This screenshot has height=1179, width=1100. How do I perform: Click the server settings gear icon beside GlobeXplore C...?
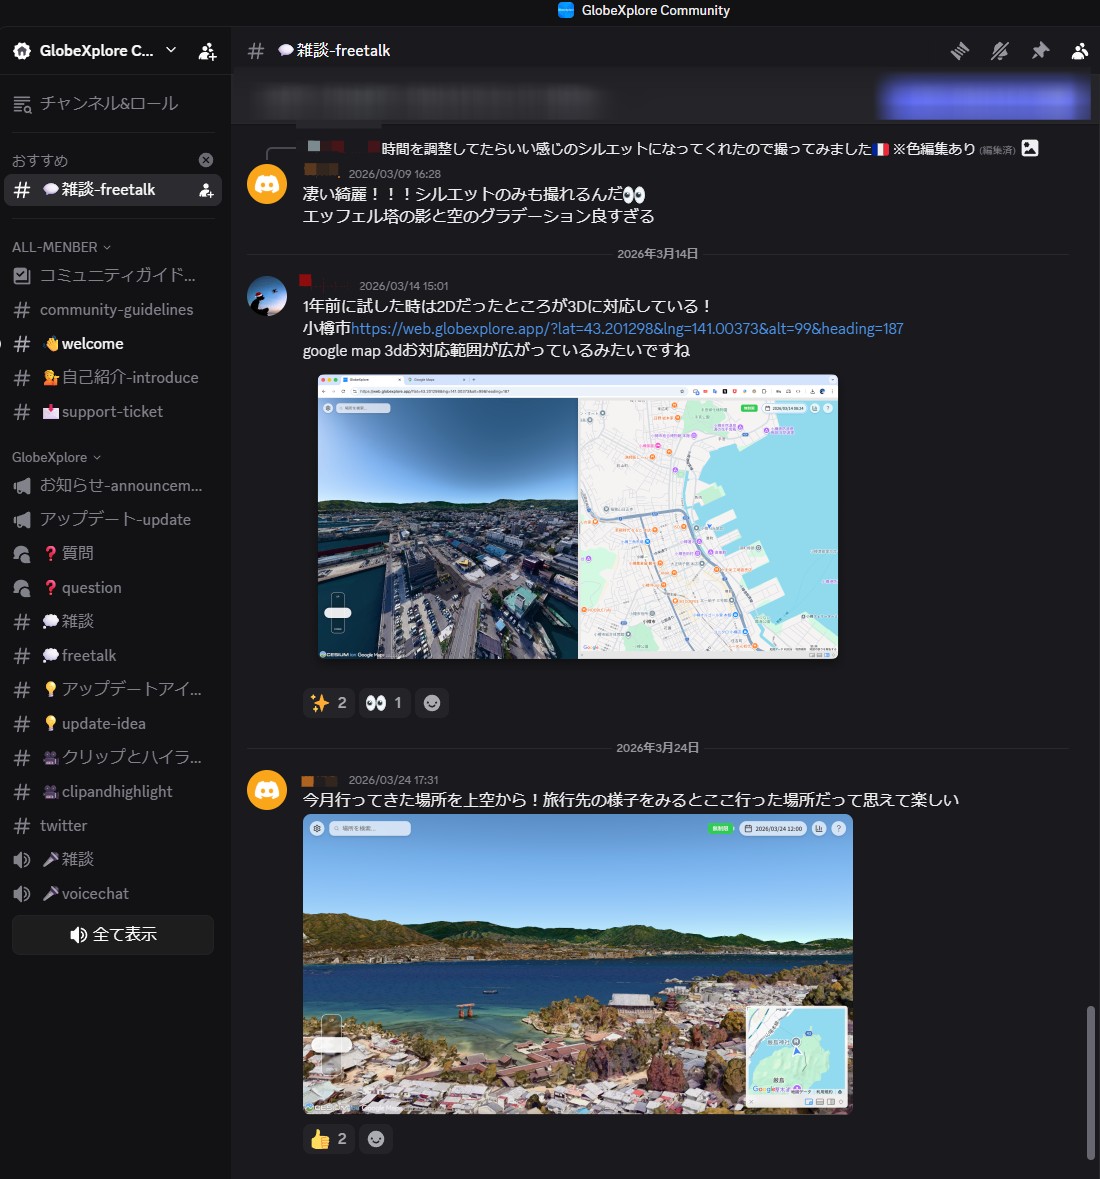tap(22, 51)
